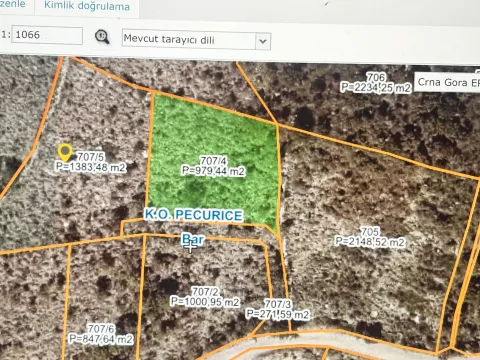Click the Bar municipality label

click(x=193, y=239)
